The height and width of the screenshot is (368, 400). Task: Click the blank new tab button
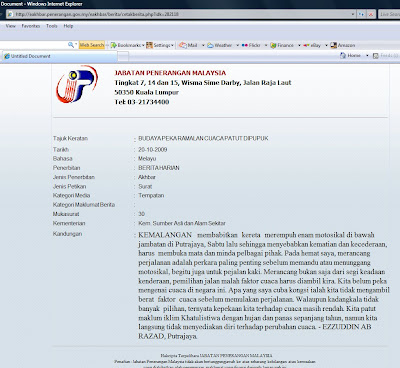[123, 57]
